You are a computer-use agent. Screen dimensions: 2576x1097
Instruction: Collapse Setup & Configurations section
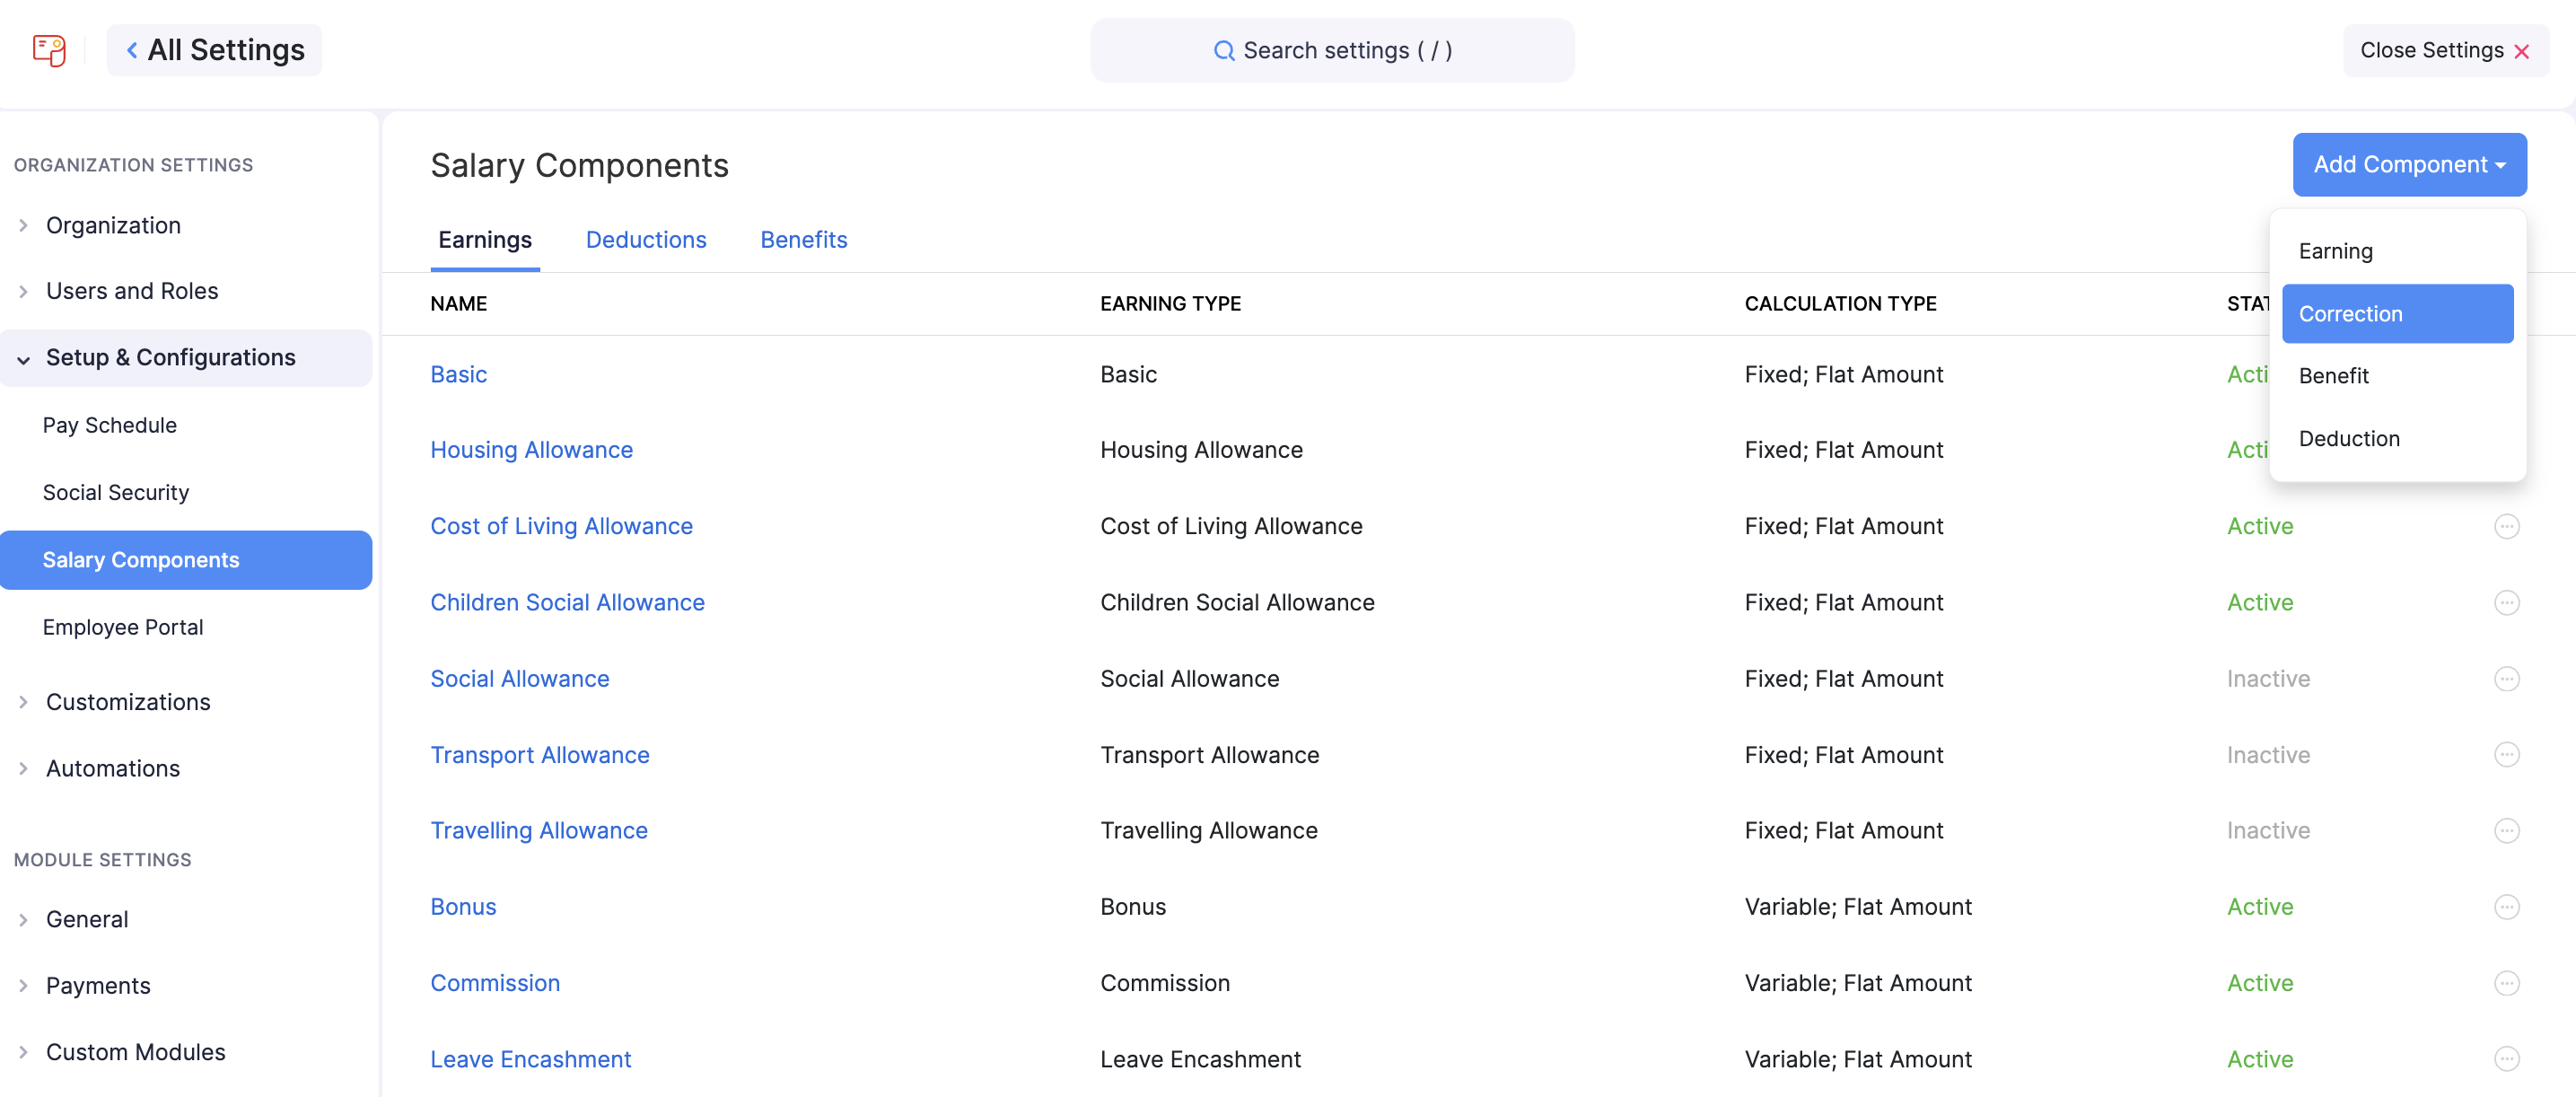click(170, 357)
